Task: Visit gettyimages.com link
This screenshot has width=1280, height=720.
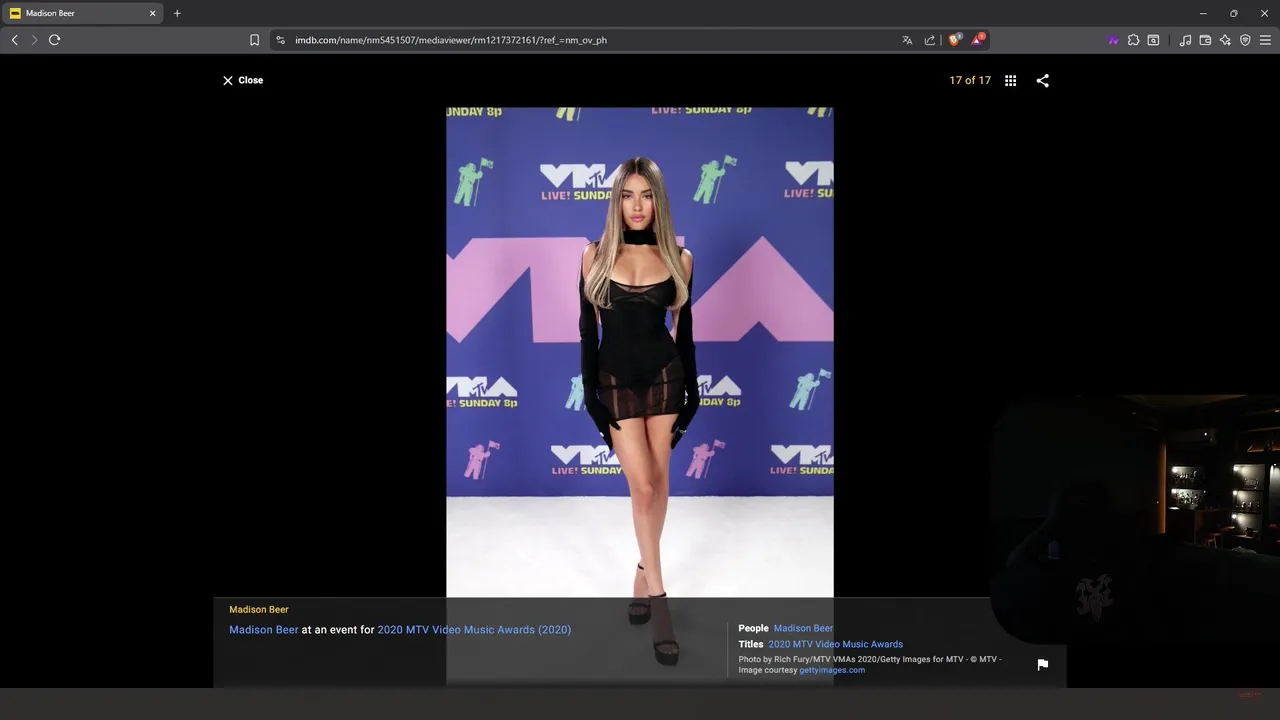Action: click(x=832, y=670)
